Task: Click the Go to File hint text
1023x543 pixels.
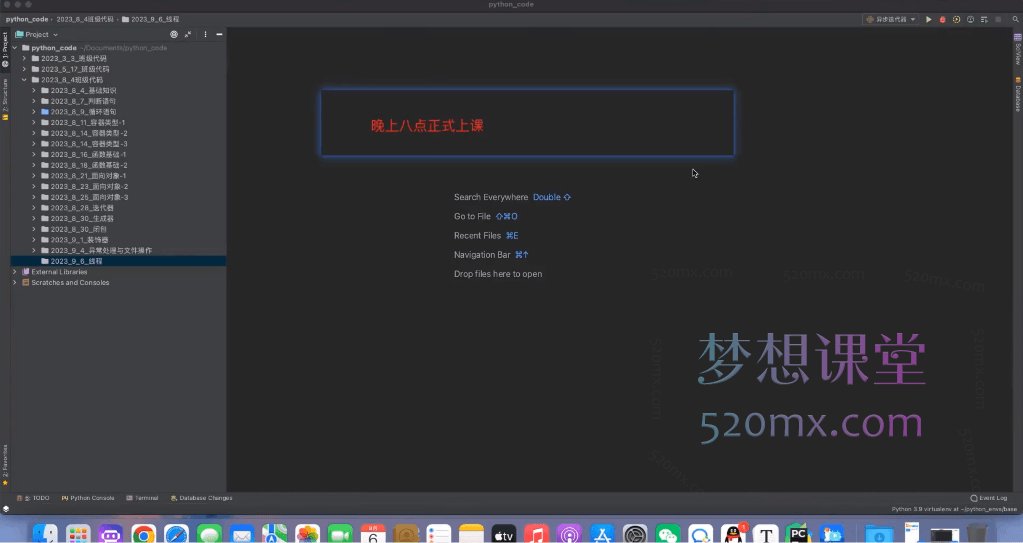Action: point(472,216)
